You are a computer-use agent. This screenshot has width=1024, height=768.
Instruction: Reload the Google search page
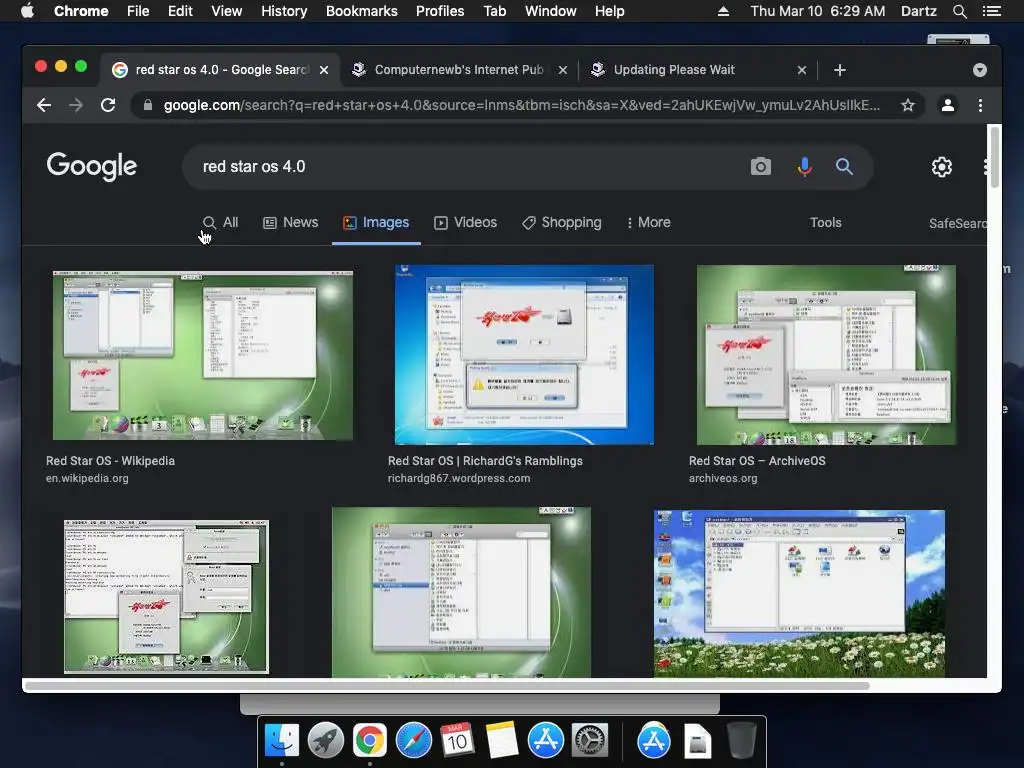108,105
